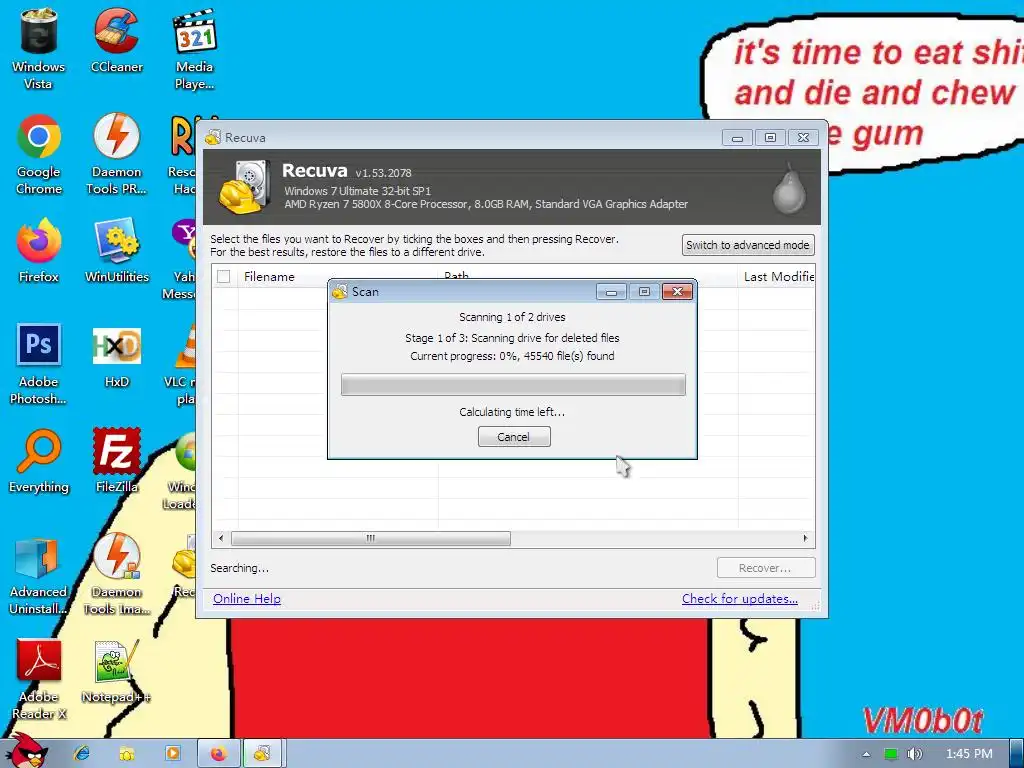Close the Scan dialog with red X
The width and height of the screenshot is (1024, 768).
[x=677, y=291]
